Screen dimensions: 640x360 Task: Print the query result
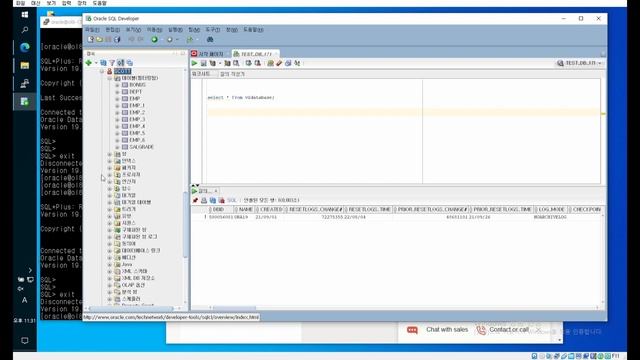(x=204, y=200)
